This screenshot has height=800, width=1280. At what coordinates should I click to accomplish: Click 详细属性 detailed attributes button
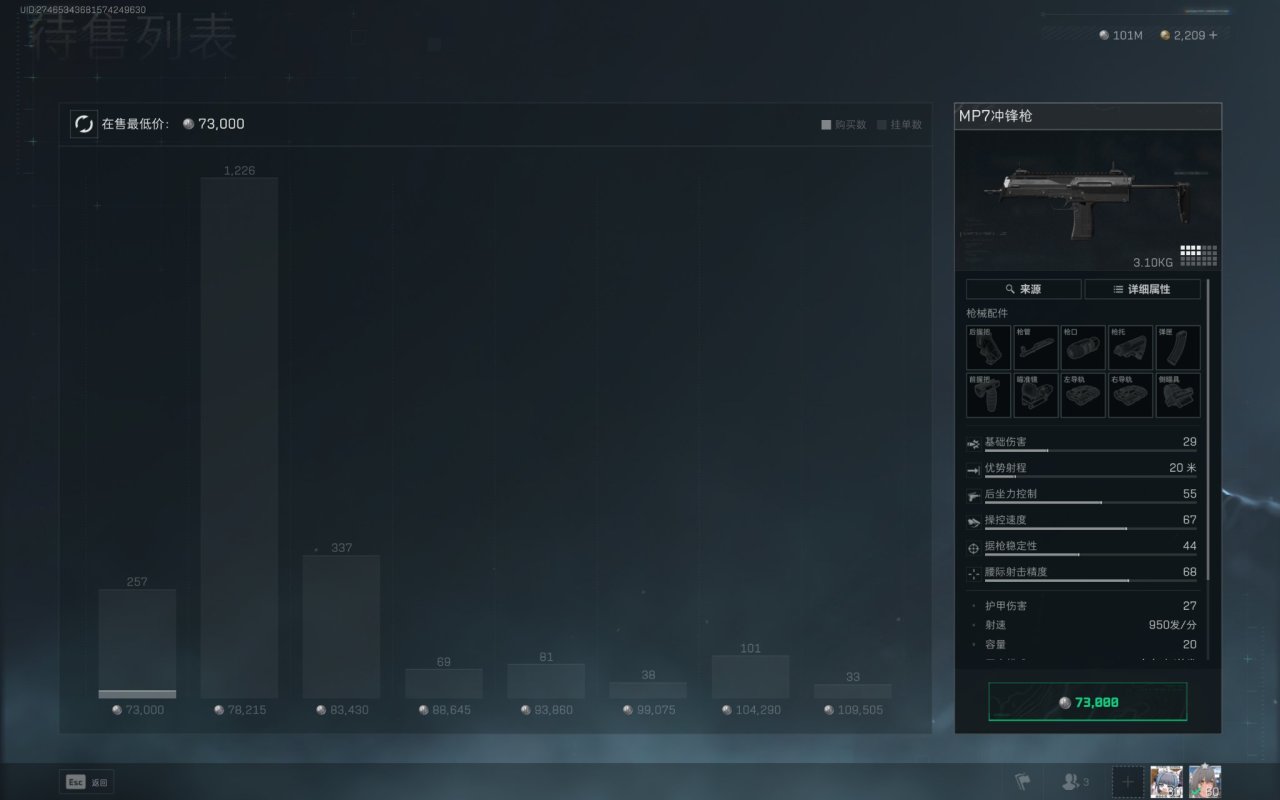point(1142,289)
